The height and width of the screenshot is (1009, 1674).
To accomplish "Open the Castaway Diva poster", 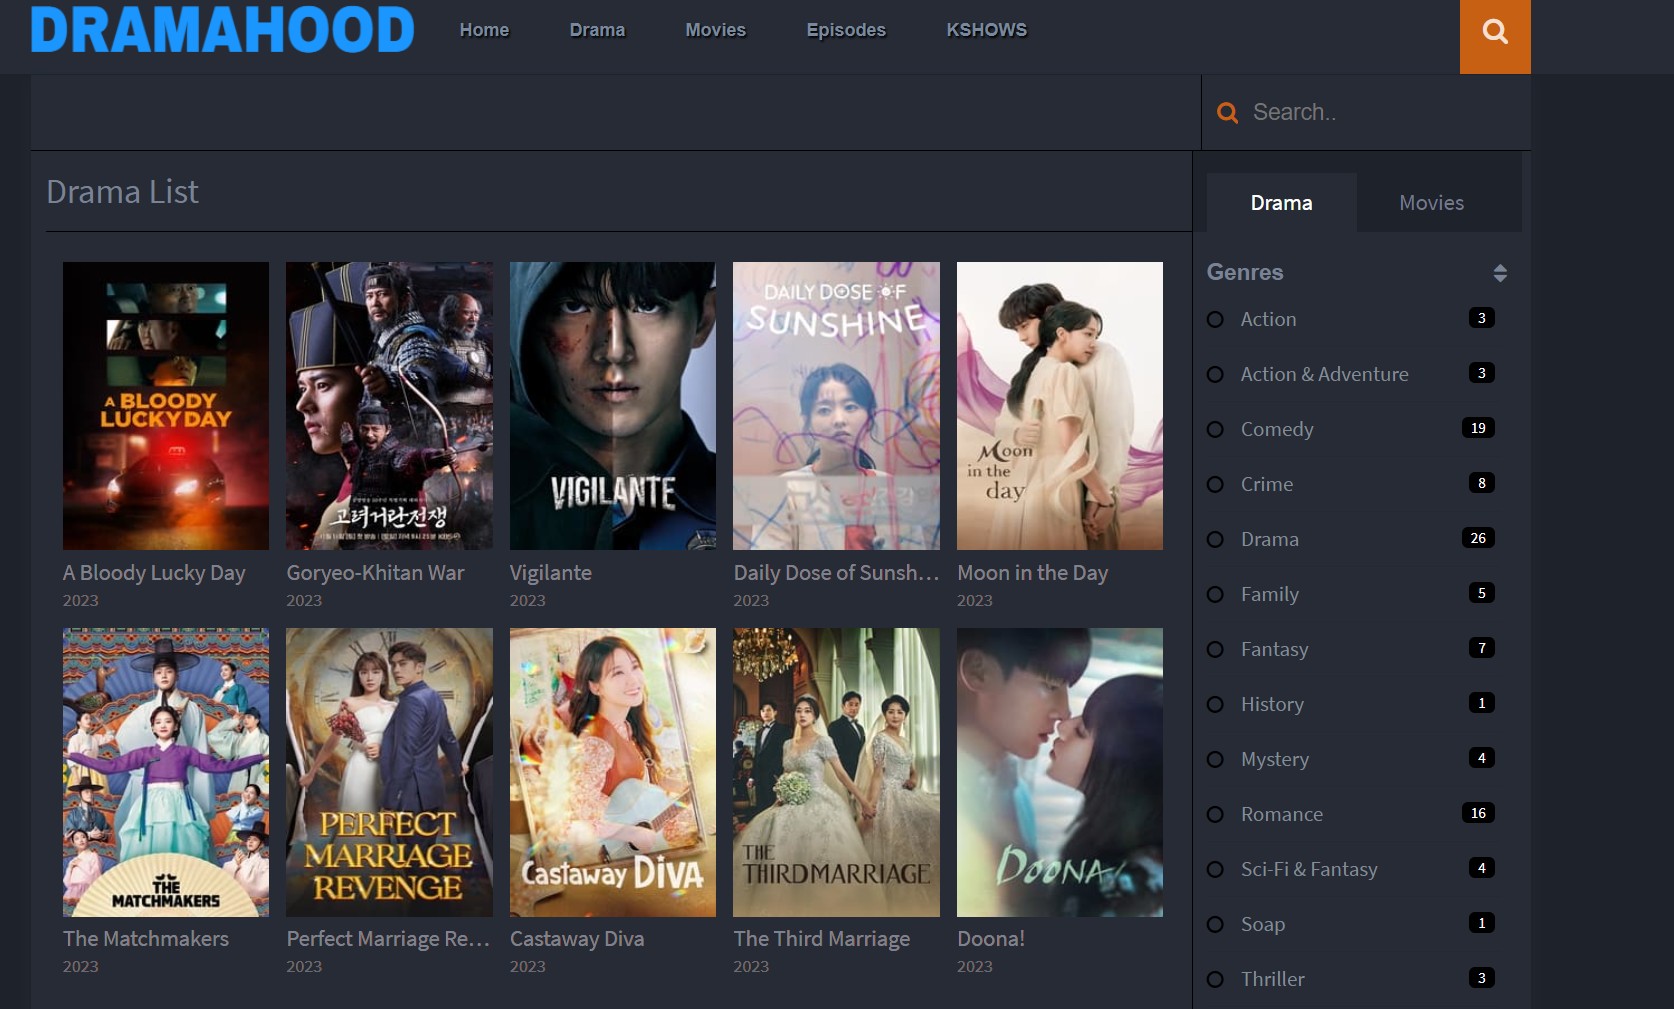I will [x=613, y=772].
